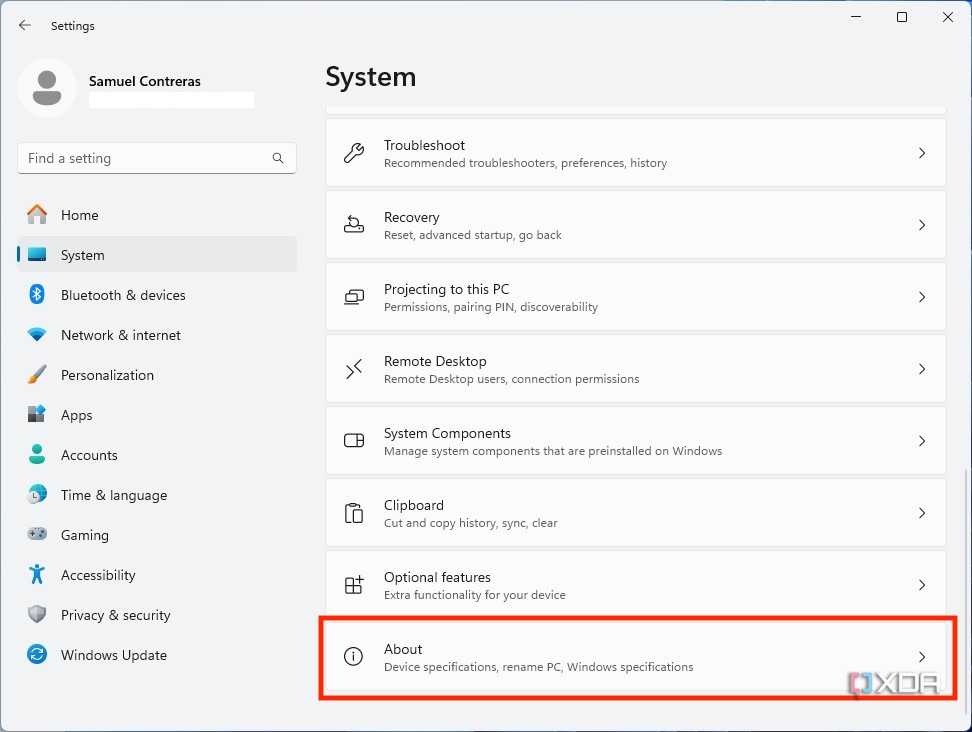Select the Accessibility label
The width and height of the screenshot is (972, 732).
98,575
